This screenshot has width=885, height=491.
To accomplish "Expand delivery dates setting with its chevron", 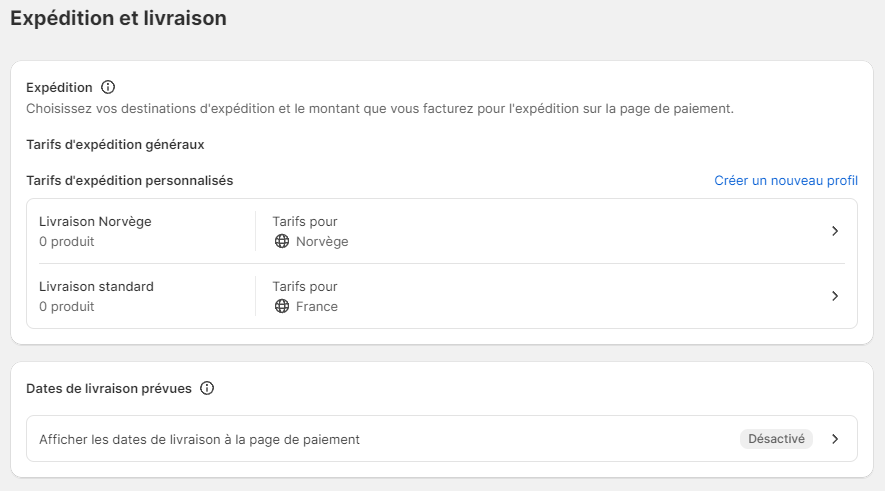I will 835,438.
